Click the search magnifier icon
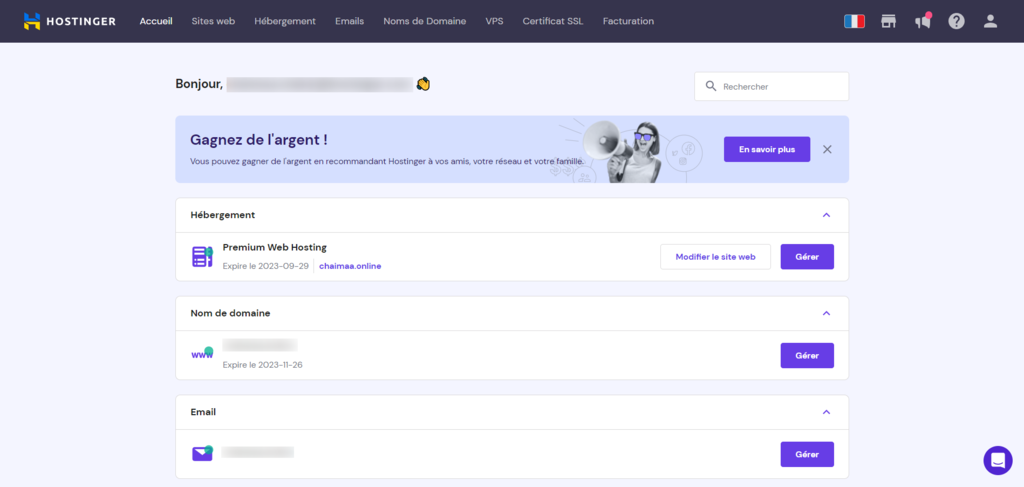This screenshot has width=1024, height=487. tap(711, 86)
